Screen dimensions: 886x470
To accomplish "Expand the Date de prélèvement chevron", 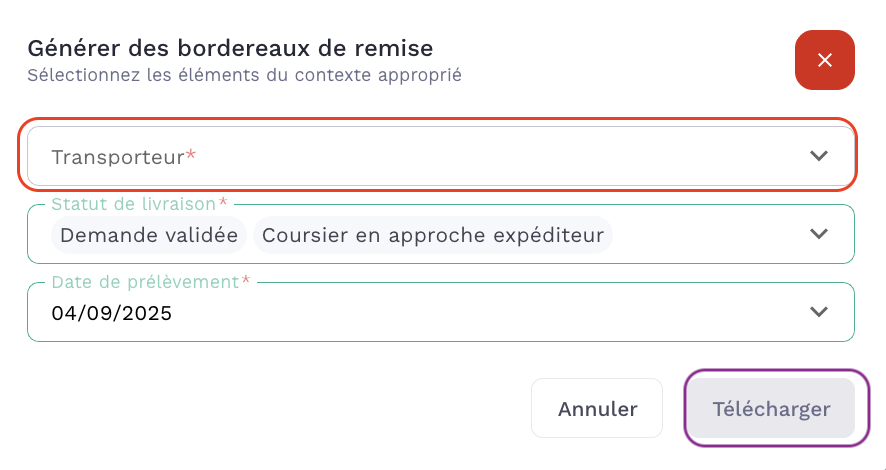I will point(819,312).
